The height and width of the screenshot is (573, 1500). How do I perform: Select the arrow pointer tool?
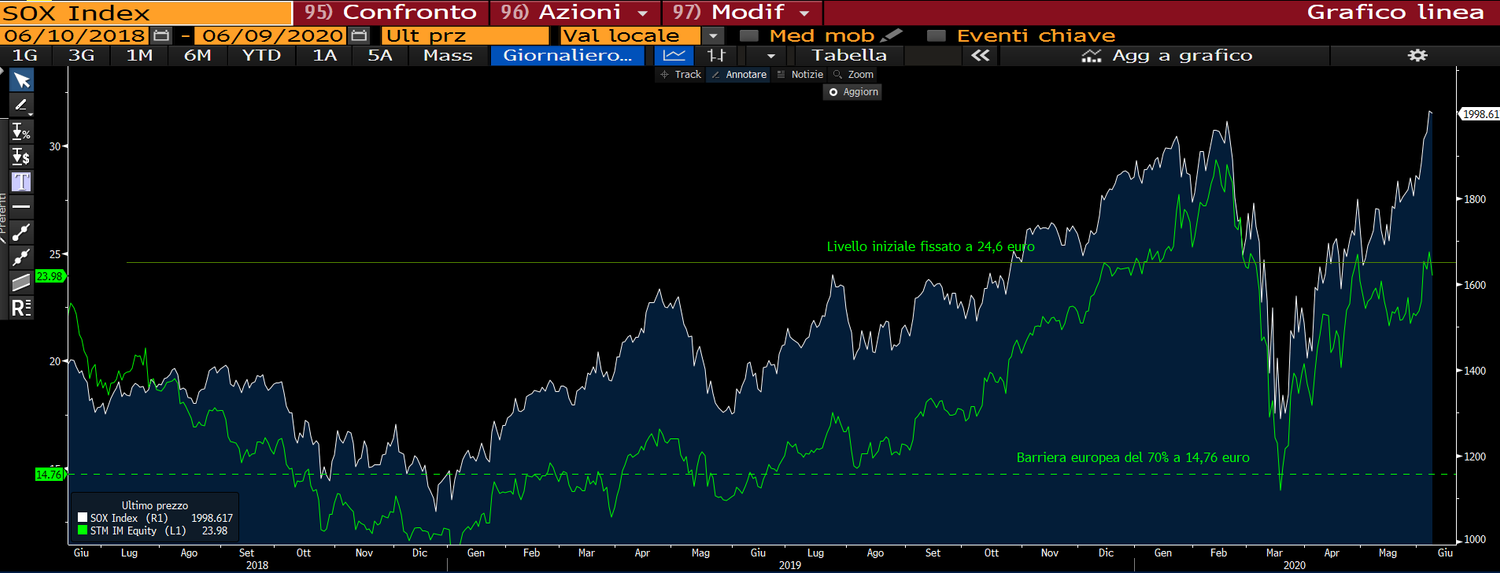pos(21,80)
